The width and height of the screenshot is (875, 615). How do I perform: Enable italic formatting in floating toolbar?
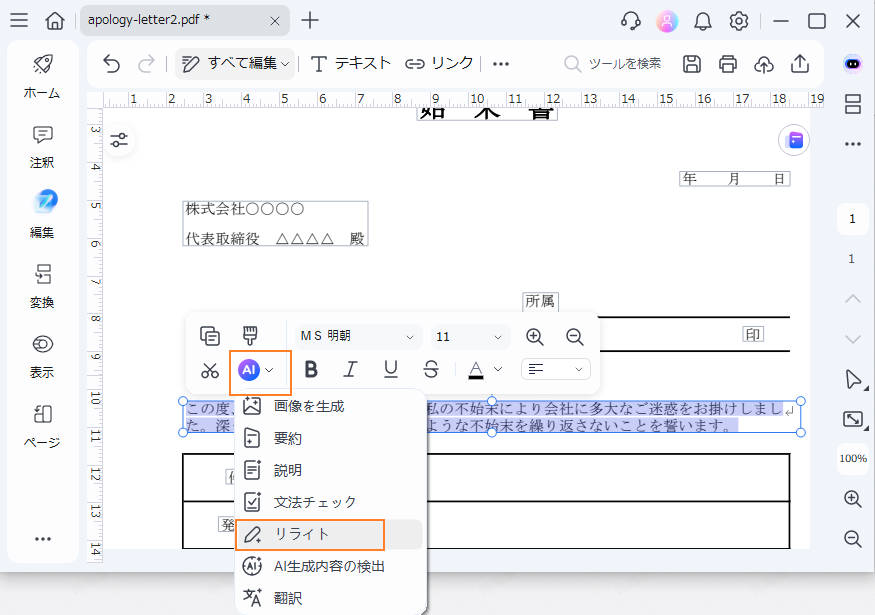click(x=351, y=369)
